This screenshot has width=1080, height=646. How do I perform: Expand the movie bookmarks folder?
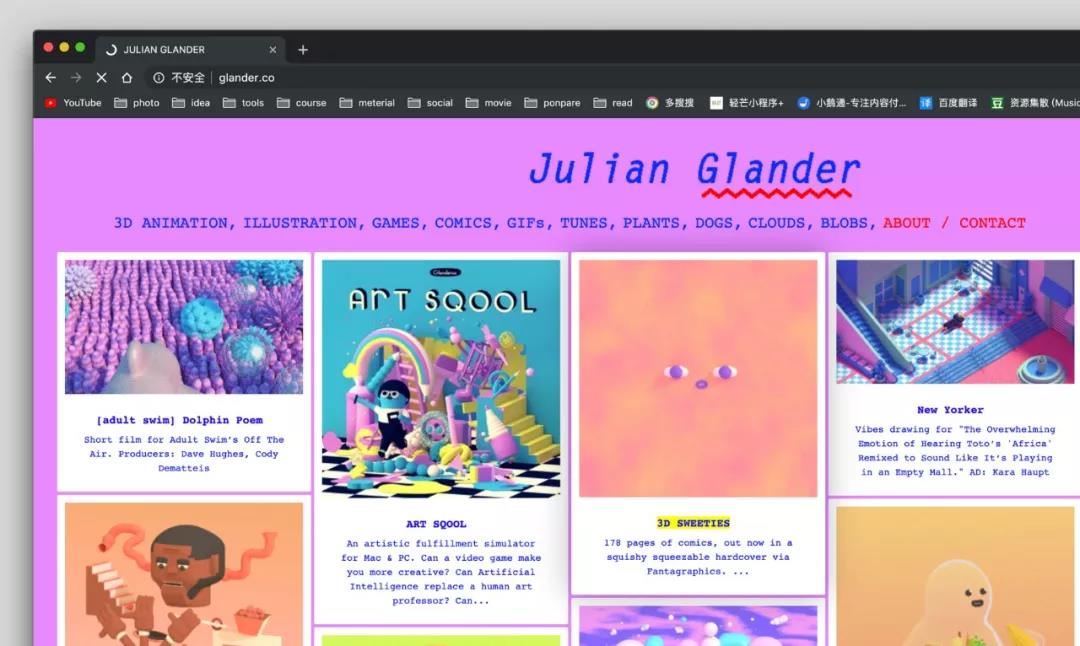[x=488, y=103]
